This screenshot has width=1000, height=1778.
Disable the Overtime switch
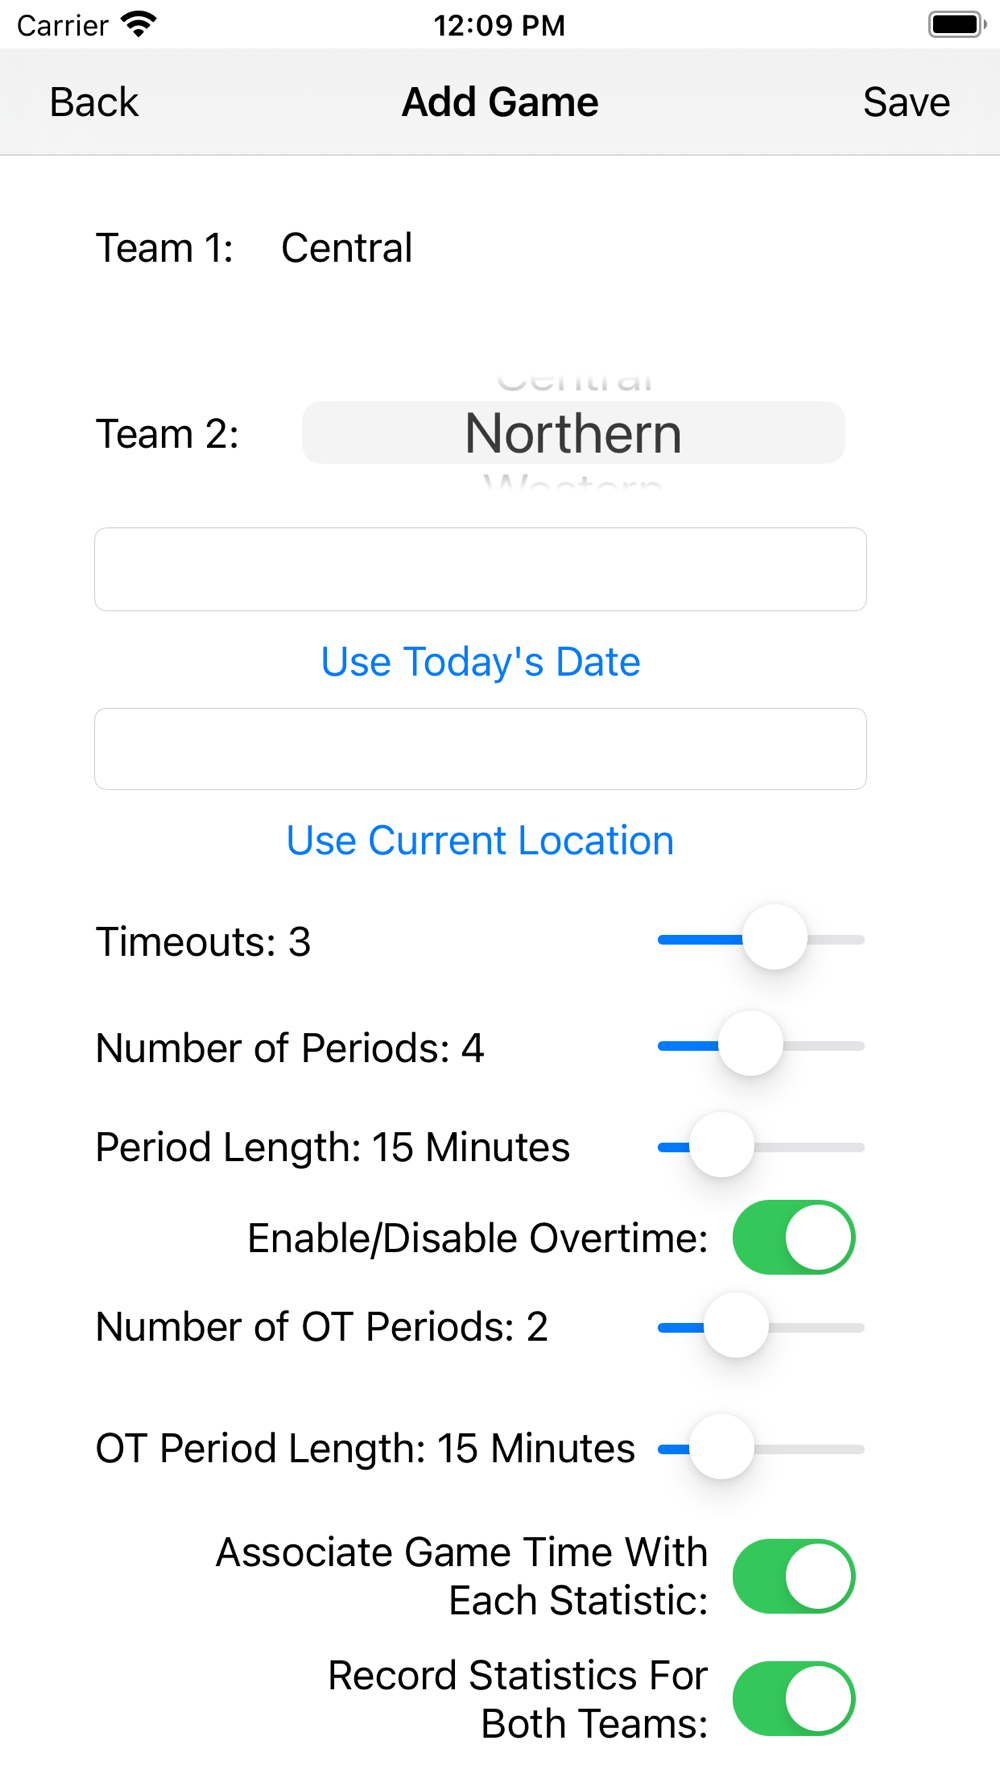coord(794,1237)
